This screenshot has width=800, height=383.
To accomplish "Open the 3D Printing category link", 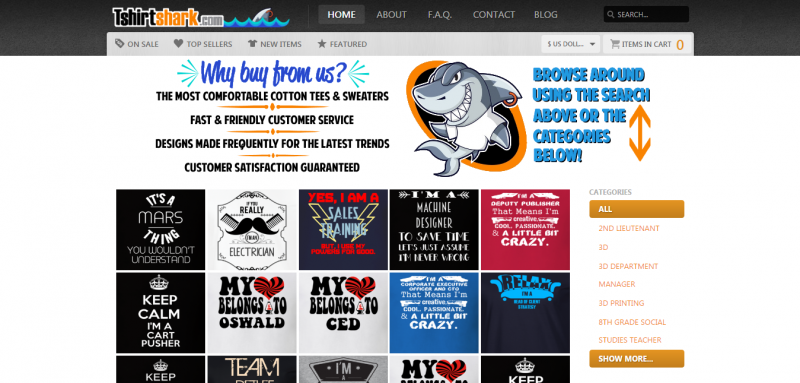I will (621, 303).
